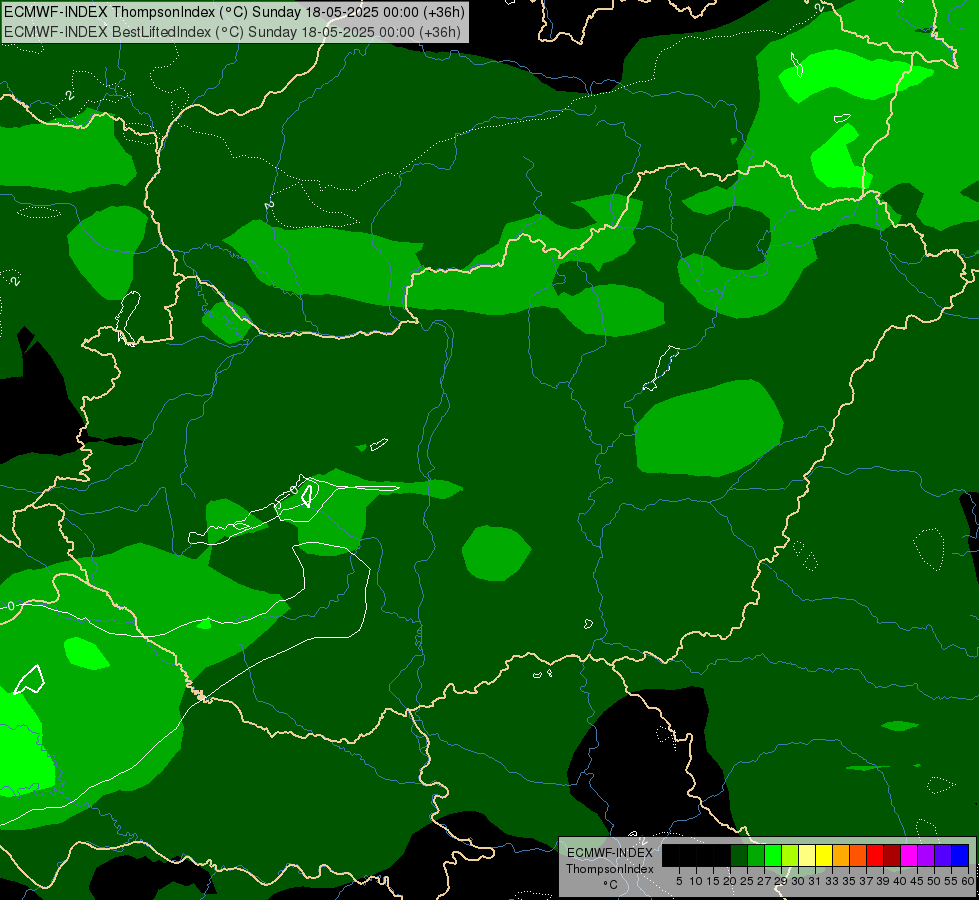
Task: Click the legend tick value 50
Action: click(x=934, y=881)
